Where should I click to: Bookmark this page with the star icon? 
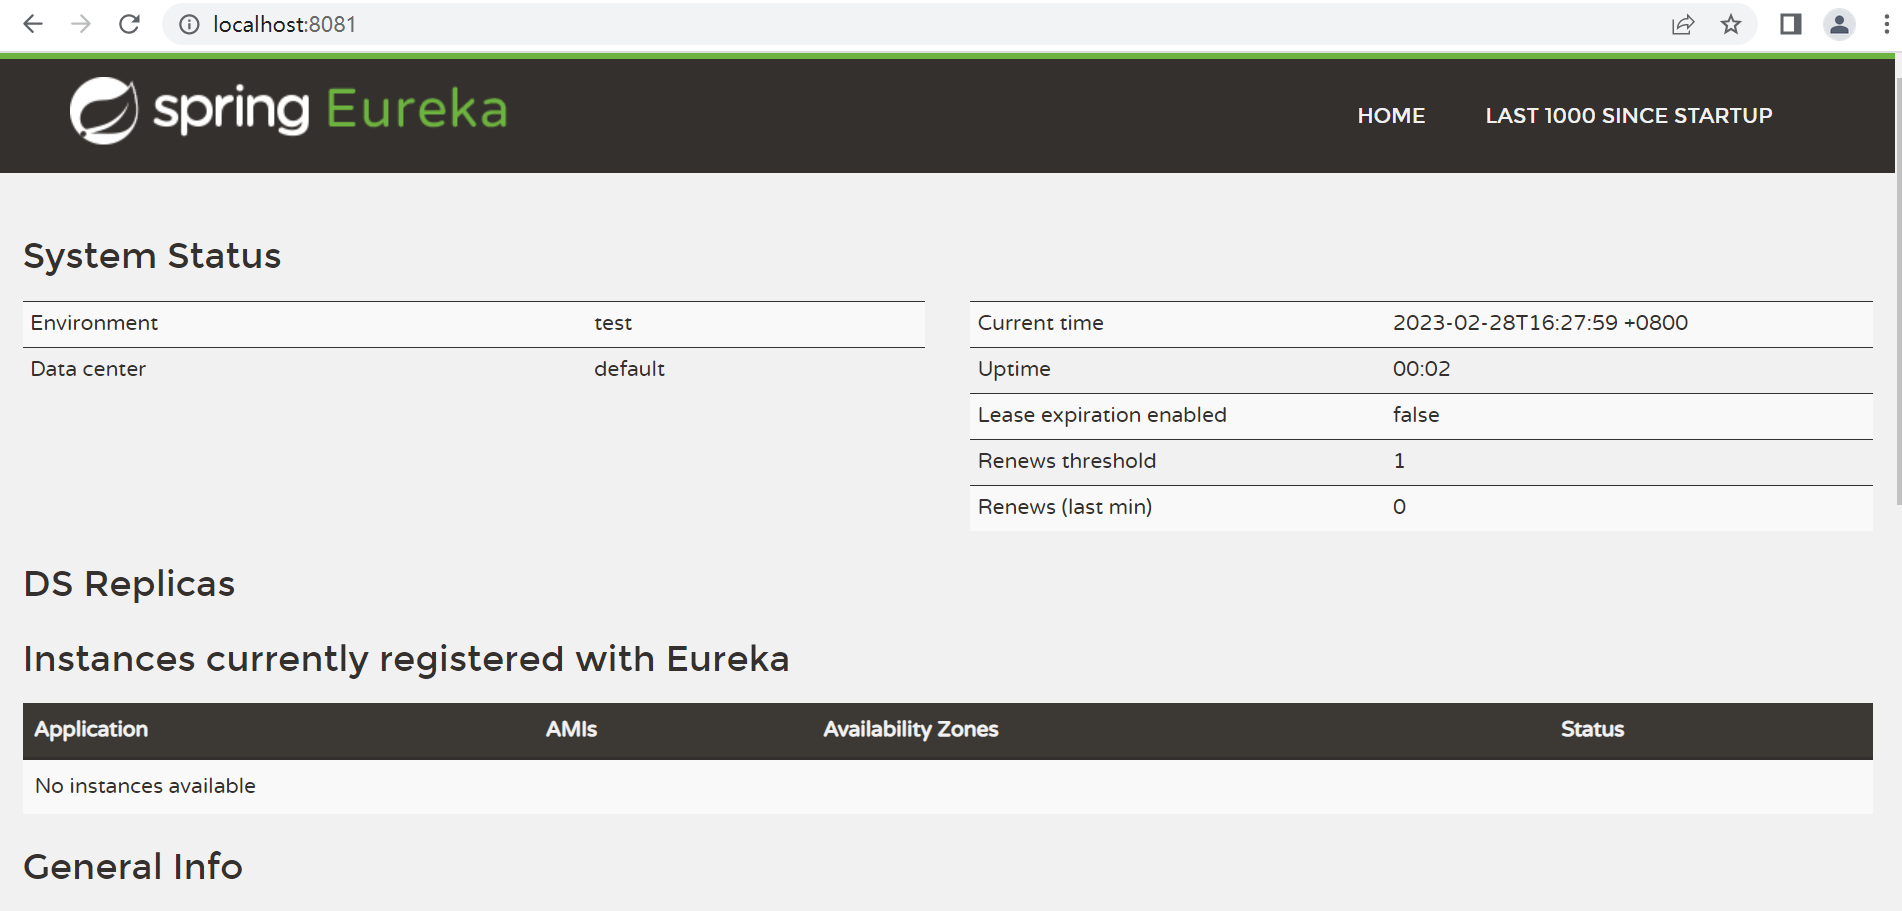coord(1731,24)
